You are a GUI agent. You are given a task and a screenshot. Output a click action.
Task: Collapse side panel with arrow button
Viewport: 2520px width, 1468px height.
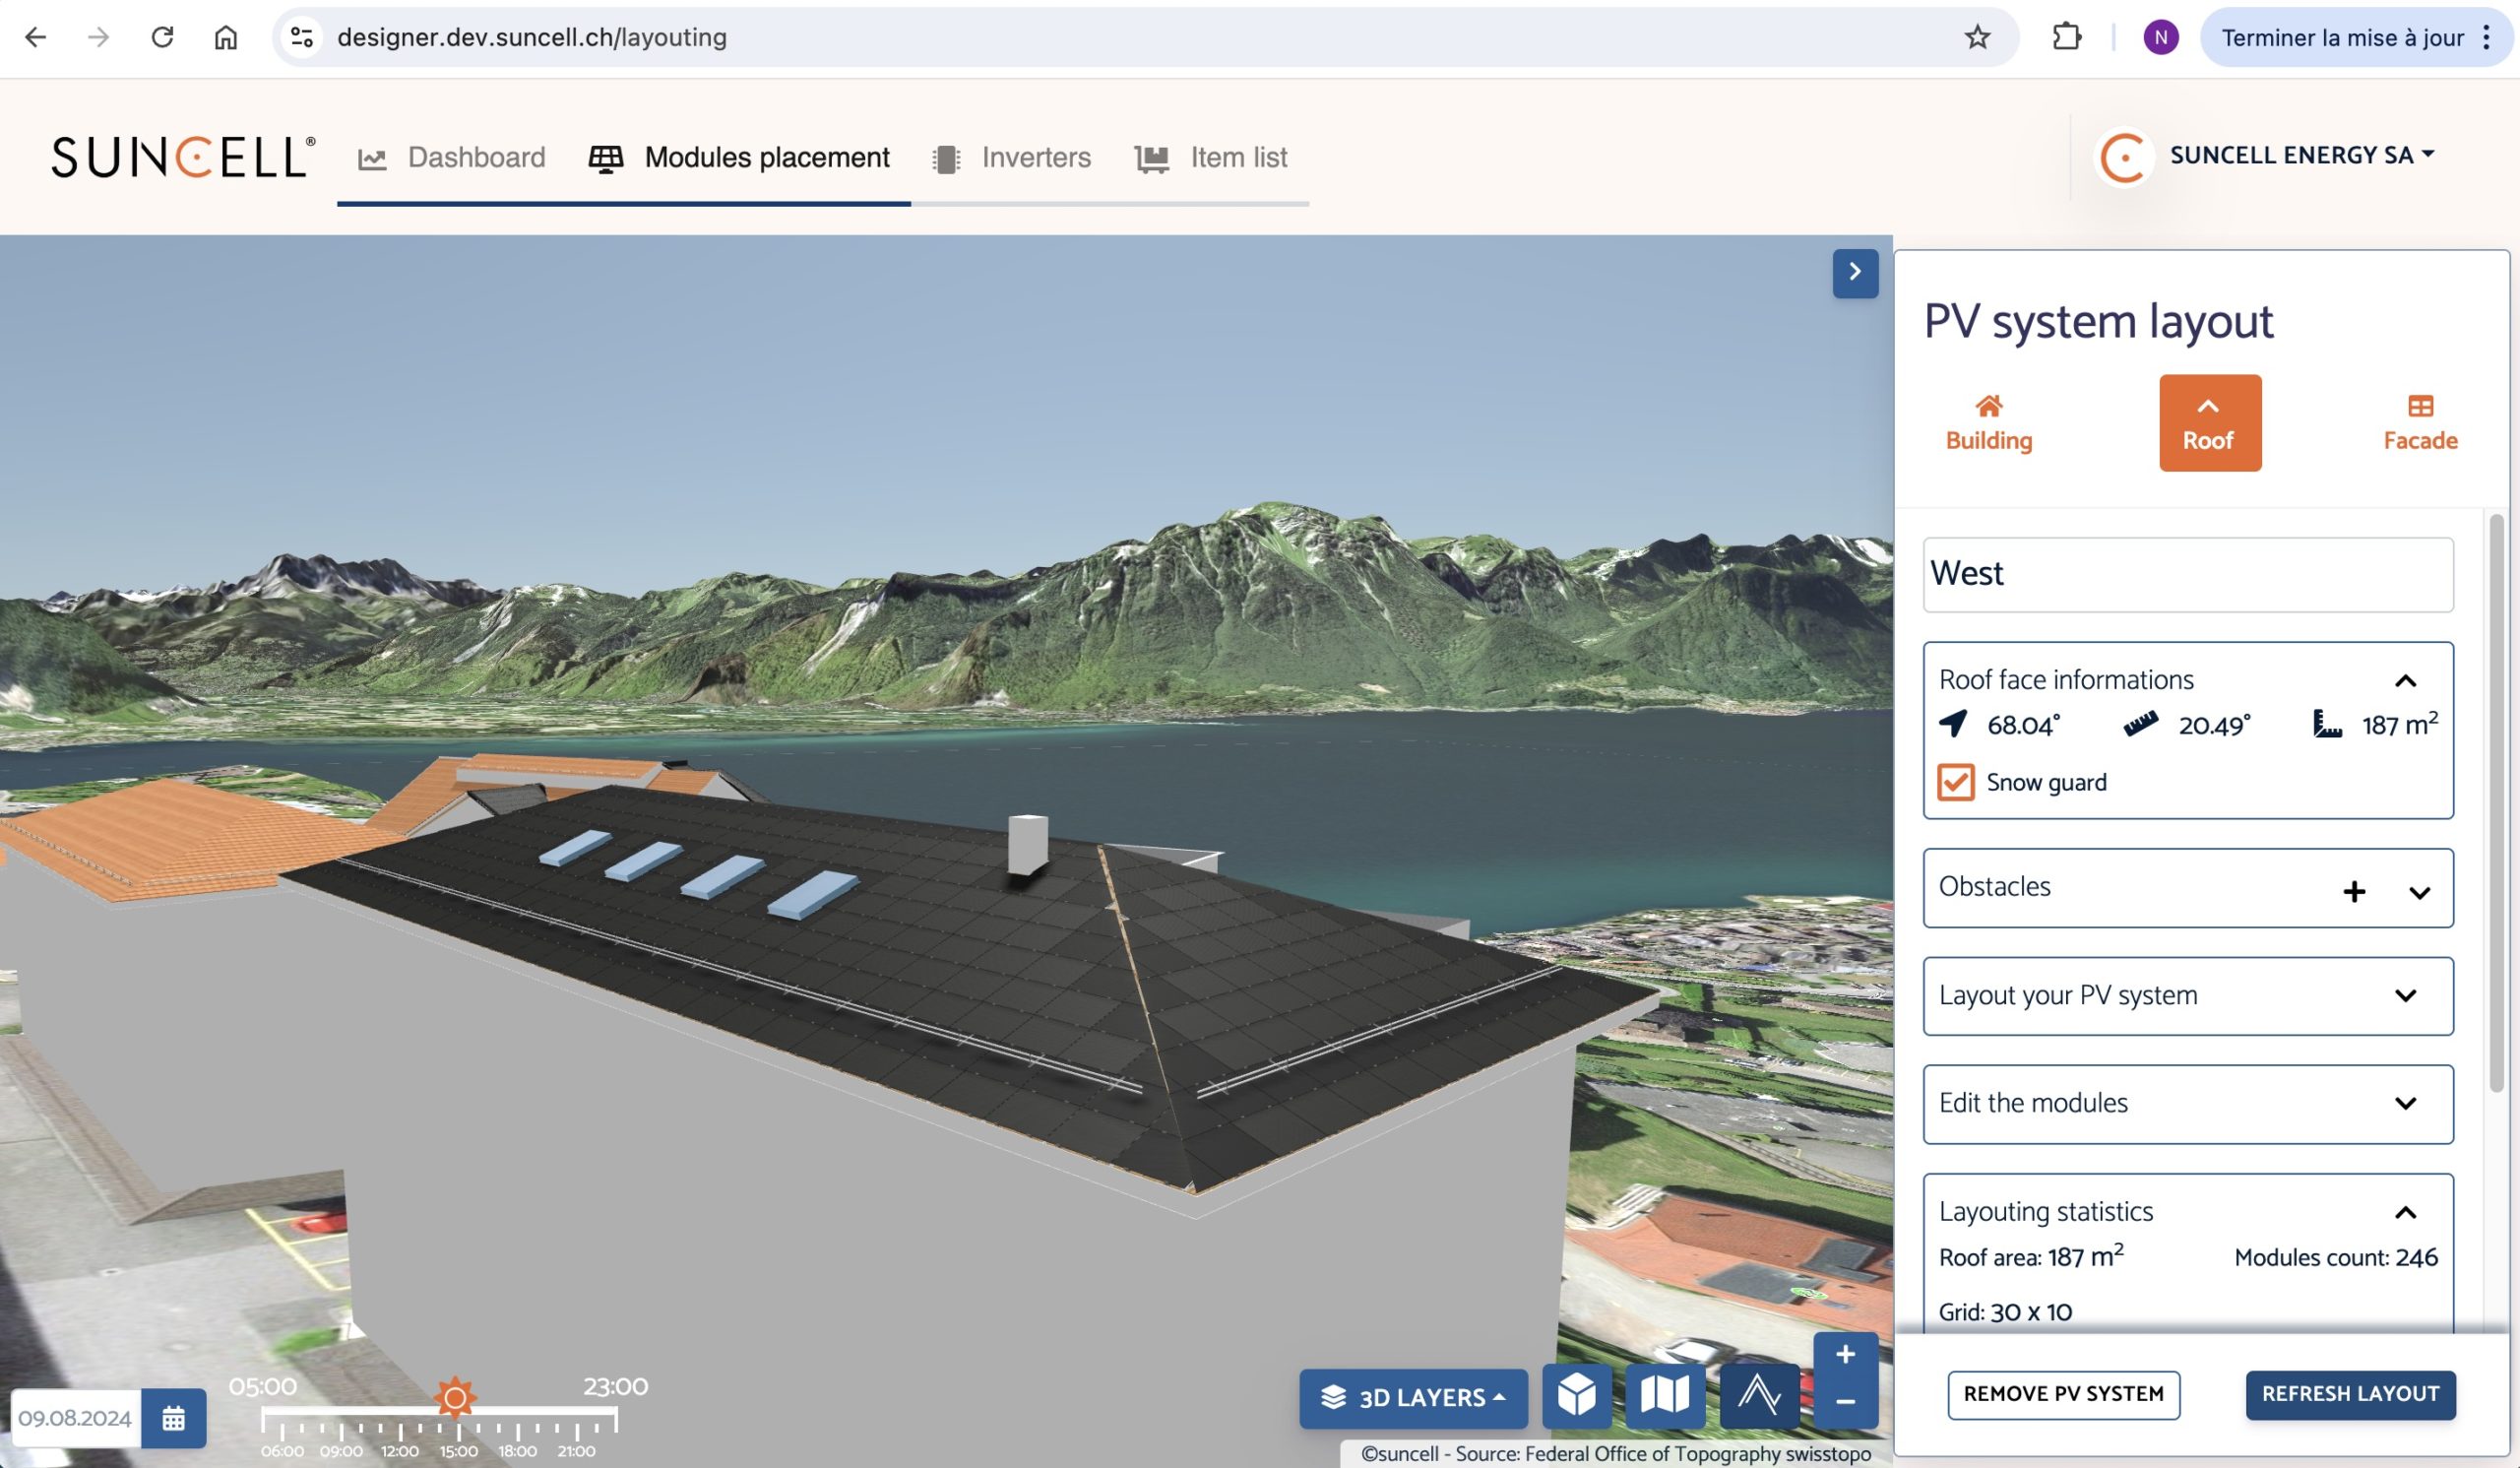point(1855,272)
